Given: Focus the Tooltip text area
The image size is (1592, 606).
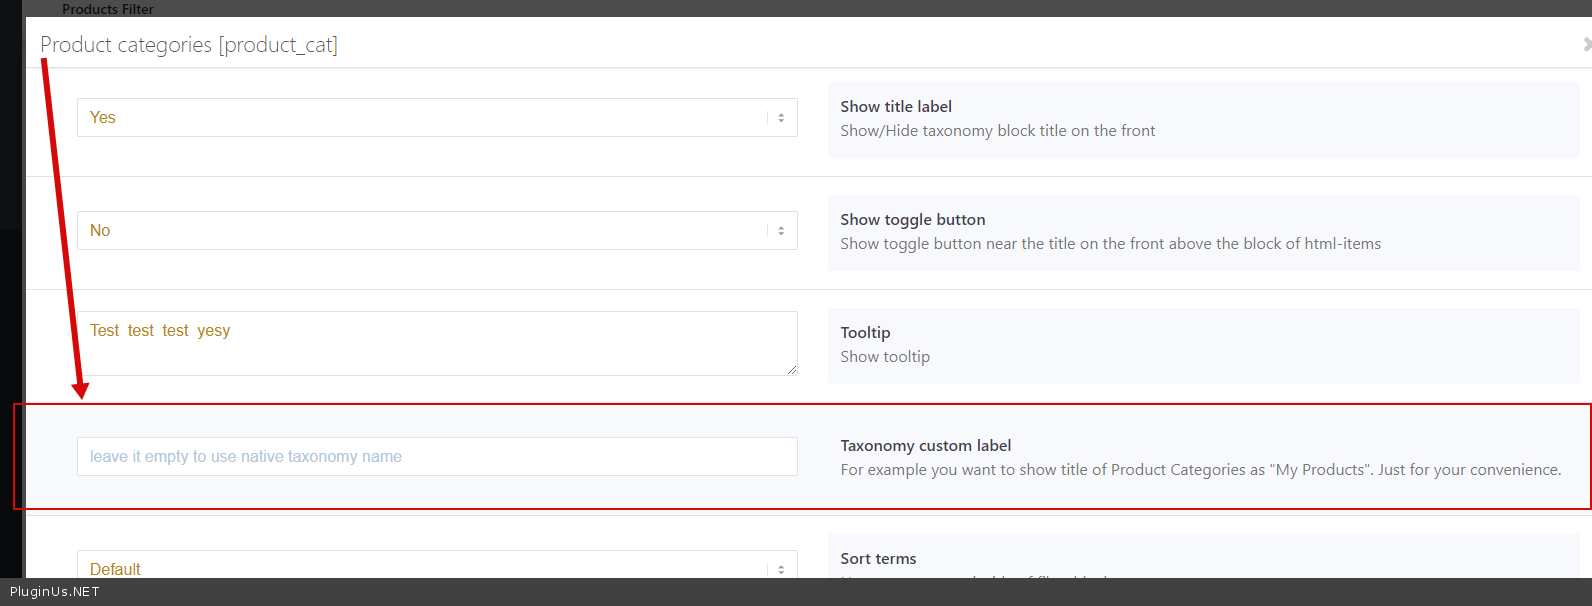Looking at the screenshot, I should coord(437,343).
